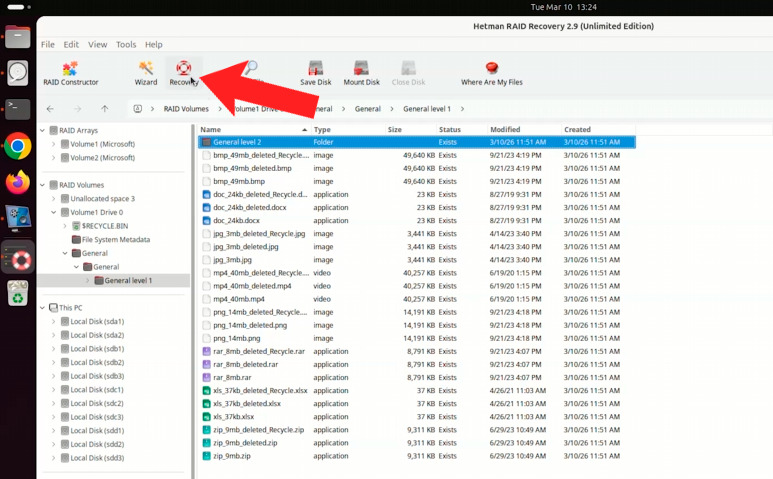Viewport: 773px width, 479px height.
Task: Open the Edit menu
Action: tap(71, 44)
